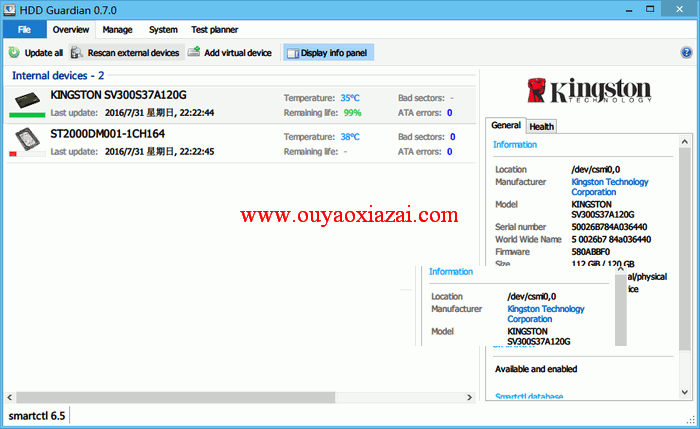This screenshot has width=700, height=429.
Task: Select ST2000DM001-1CH164 device row
Action: (x=241, y=143)
